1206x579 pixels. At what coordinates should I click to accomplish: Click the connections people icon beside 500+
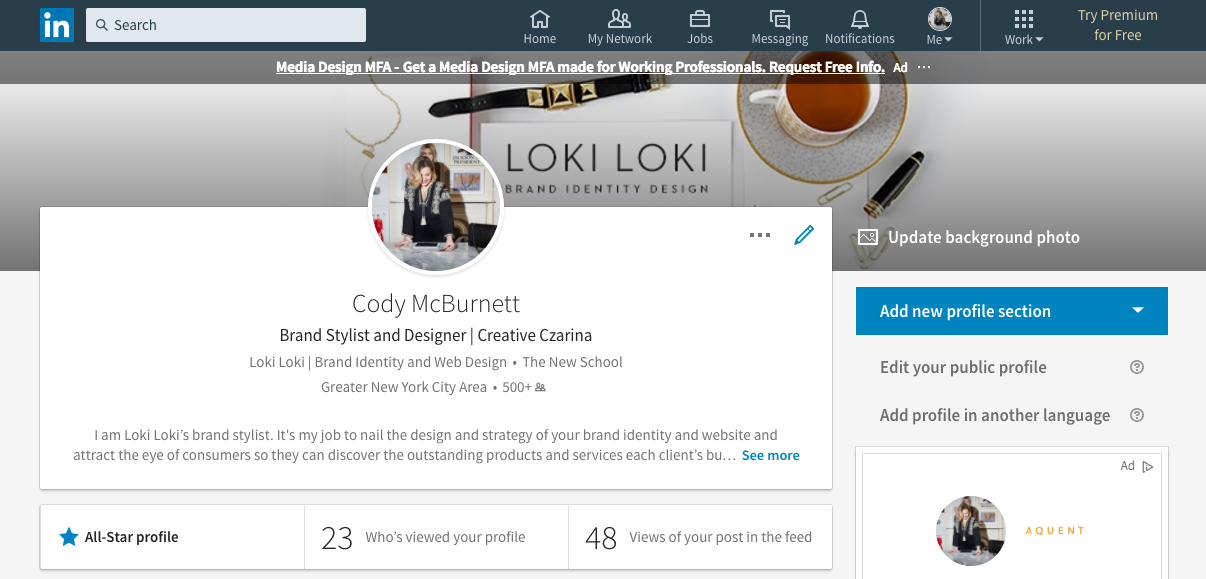541,387
